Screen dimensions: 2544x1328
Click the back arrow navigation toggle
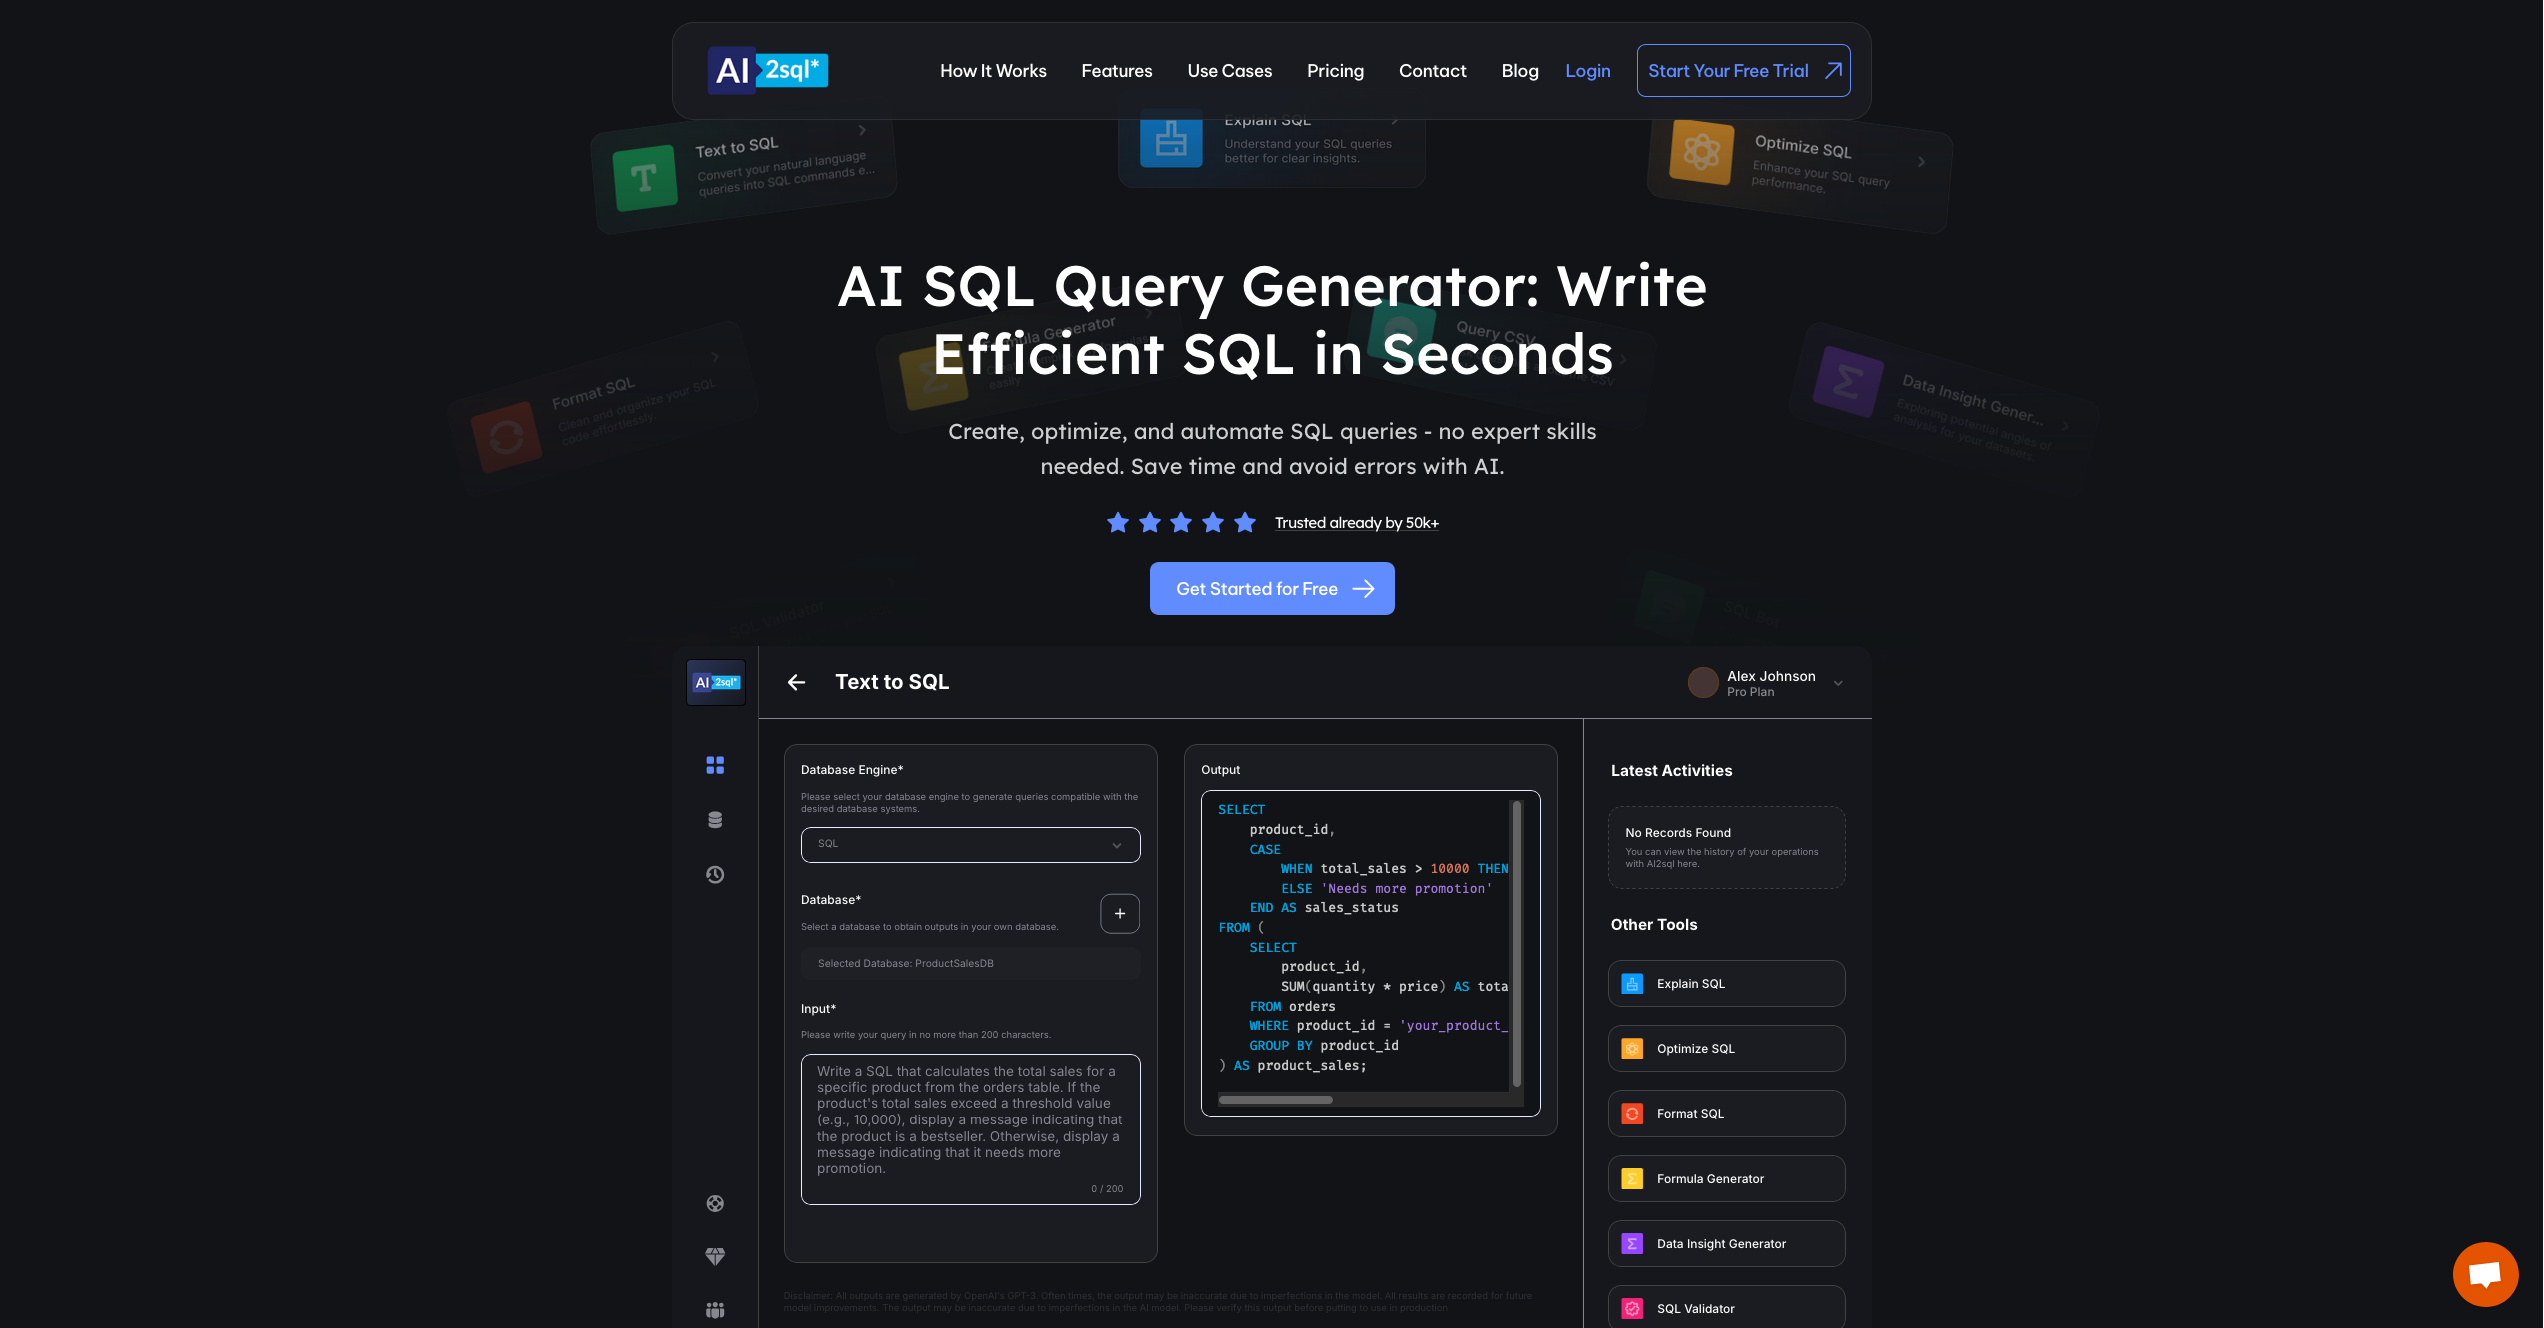tap(798, 682)
